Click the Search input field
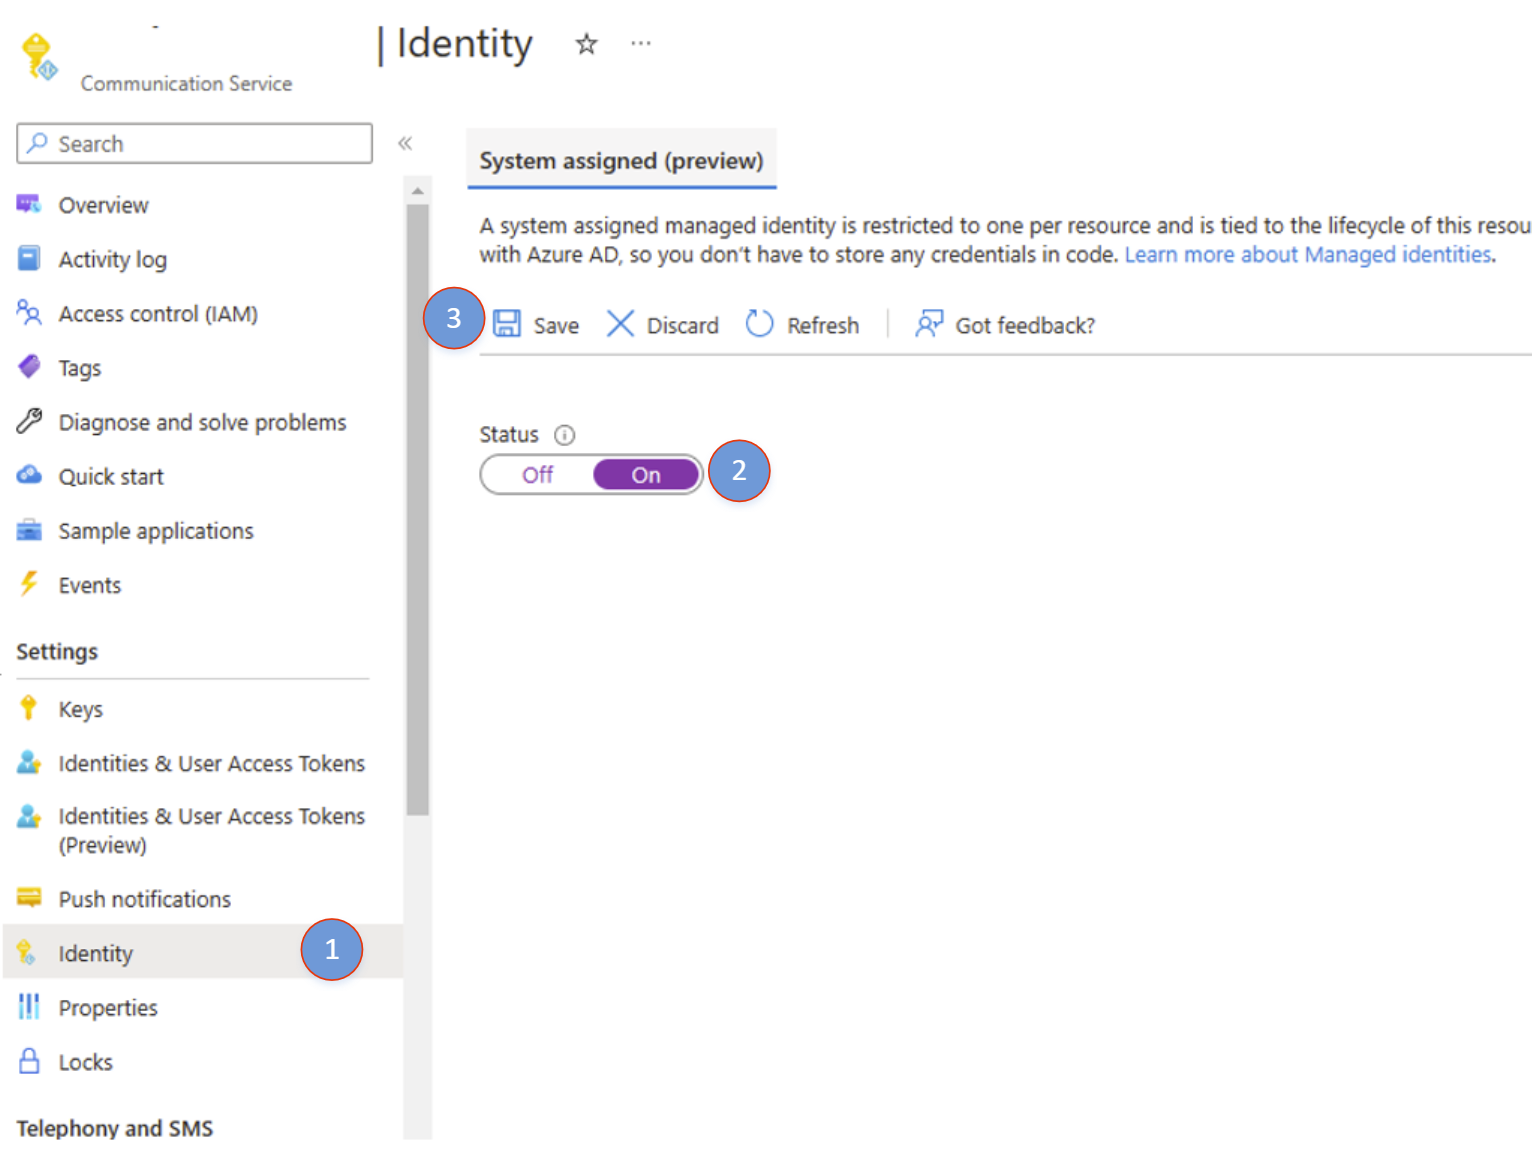The width and height of the screenshot is (1532, 1152). click(x=194, y=143)
